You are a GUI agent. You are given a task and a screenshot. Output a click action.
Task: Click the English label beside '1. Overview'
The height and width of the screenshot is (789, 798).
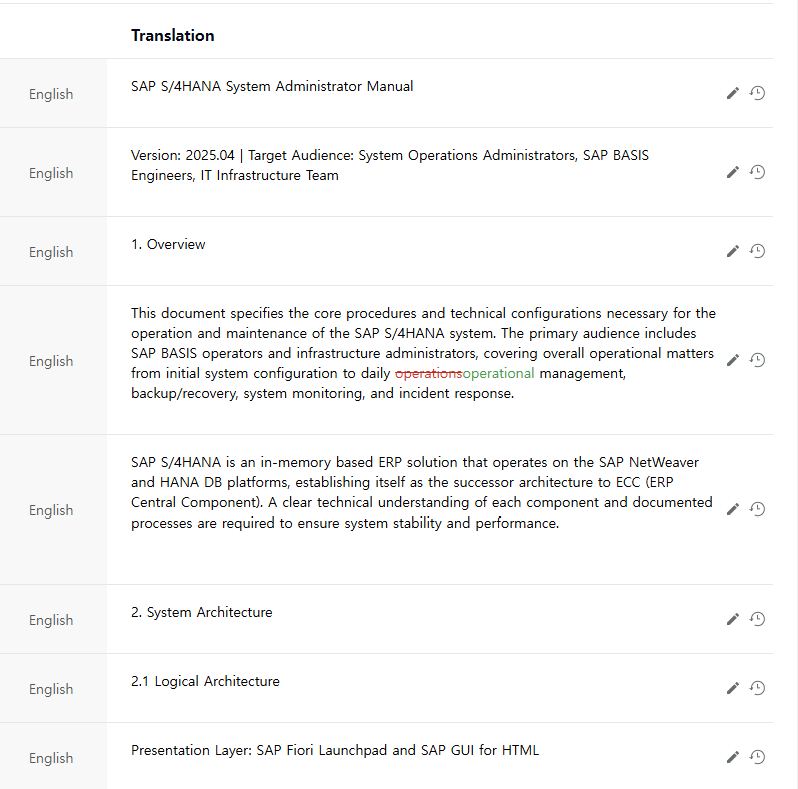click(x=51, y=252)
